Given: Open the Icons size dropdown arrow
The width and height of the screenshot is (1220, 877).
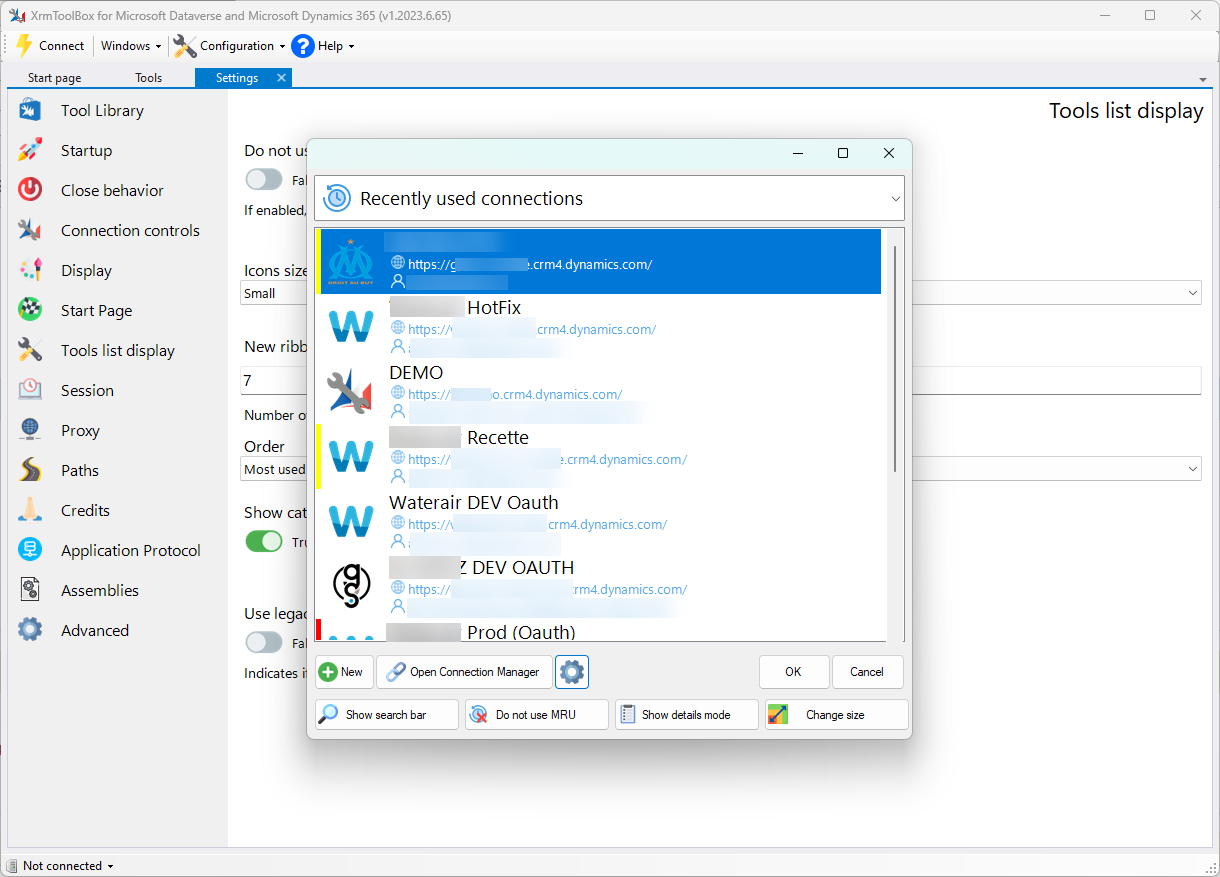Looking at the screenshot, I should point(1193,293).
